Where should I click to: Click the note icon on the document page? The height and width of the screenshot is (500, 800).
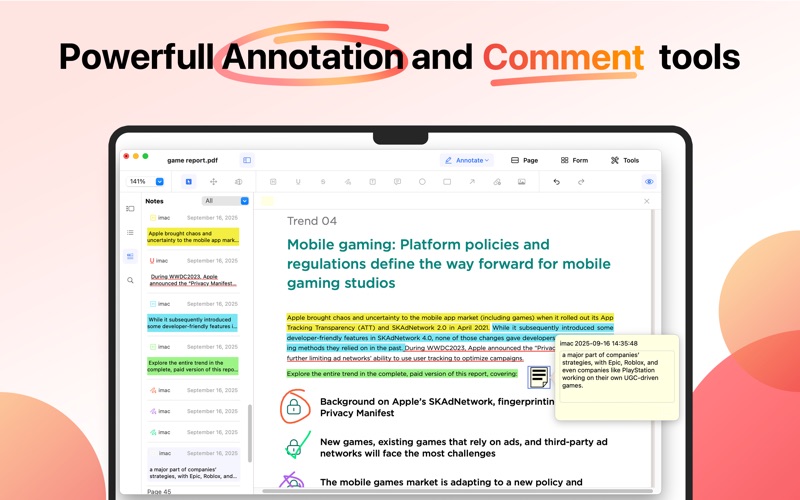[539, 377]
